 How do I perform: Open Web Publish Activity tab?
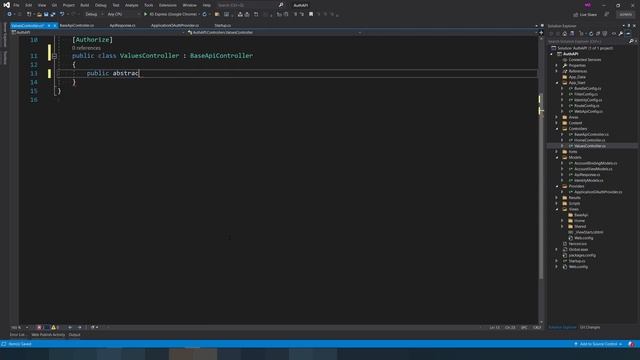[48, 335]
